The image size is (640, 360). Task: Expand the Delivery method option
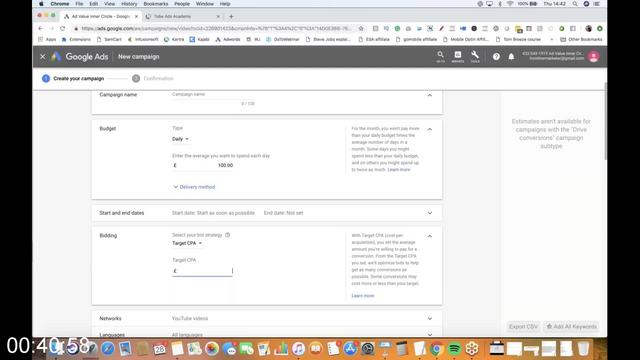(x=194, y=187)
